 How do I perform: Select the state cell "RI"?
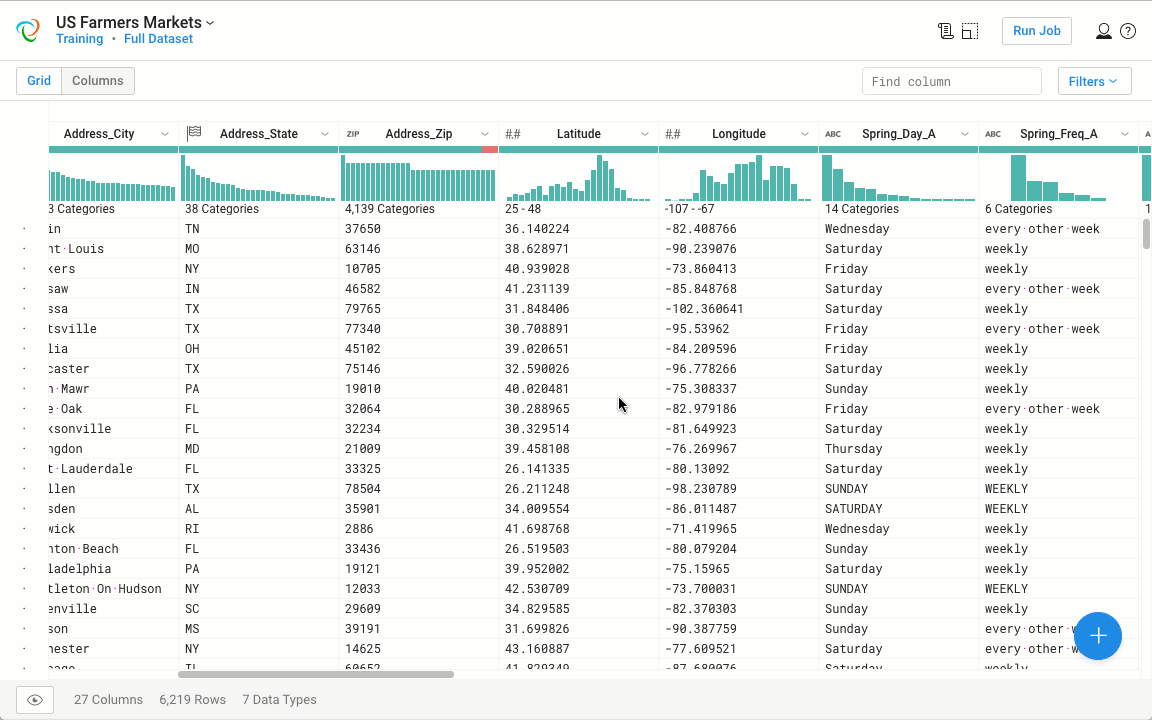(192, 529)
